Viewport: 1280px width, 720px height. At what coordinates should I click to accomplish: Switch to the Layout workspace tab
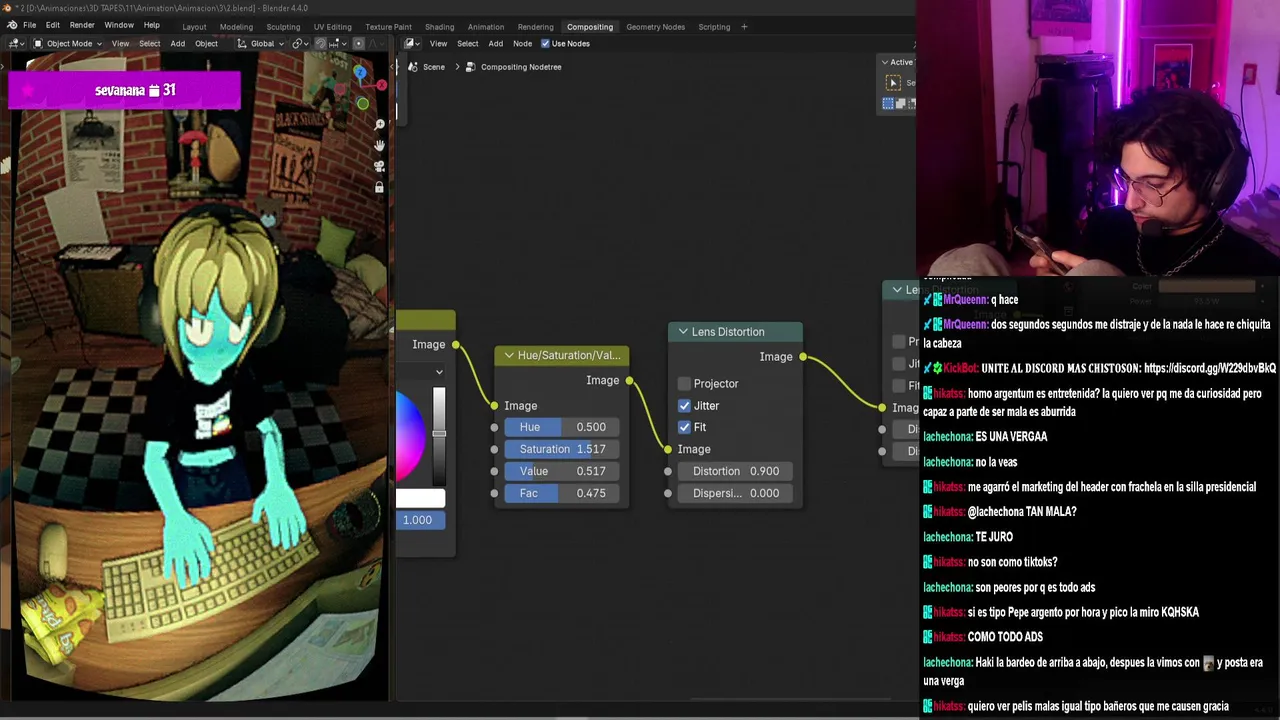point(194,27)
